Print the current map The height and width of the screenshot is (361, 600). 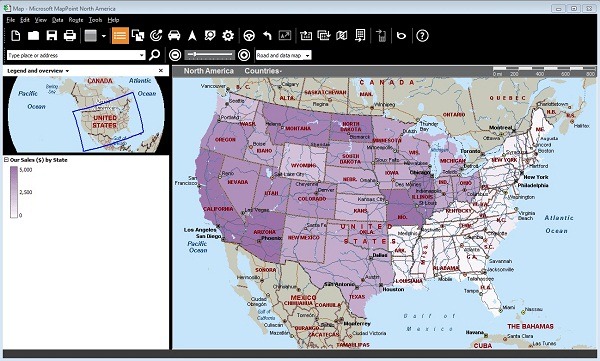[x=70, y=36]
